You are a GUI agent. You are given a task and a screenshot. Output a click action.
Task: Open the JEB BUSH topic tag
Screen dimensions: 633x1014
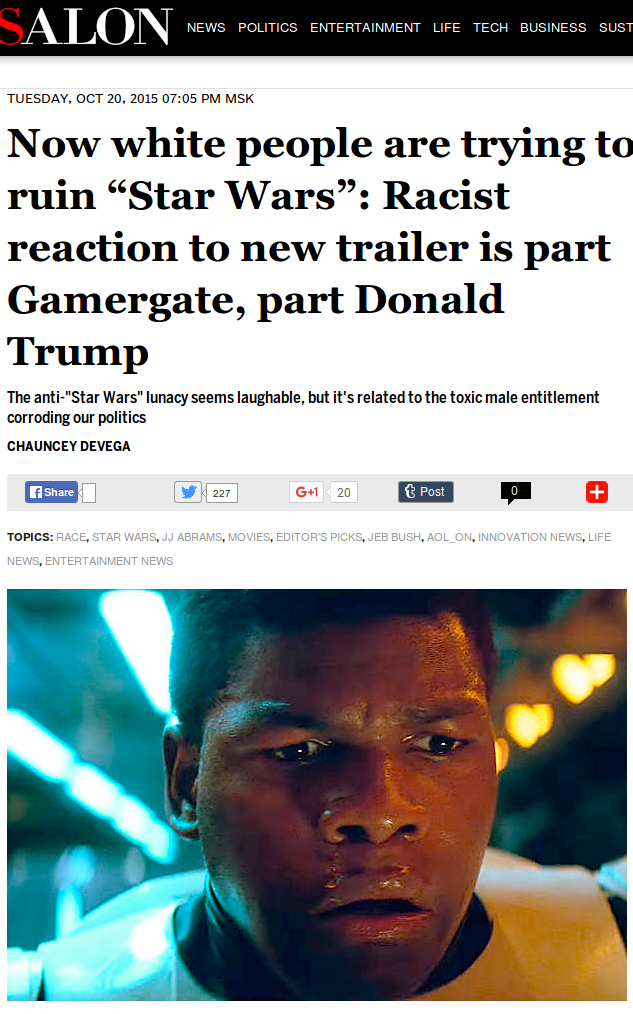[x=394, y=537]
